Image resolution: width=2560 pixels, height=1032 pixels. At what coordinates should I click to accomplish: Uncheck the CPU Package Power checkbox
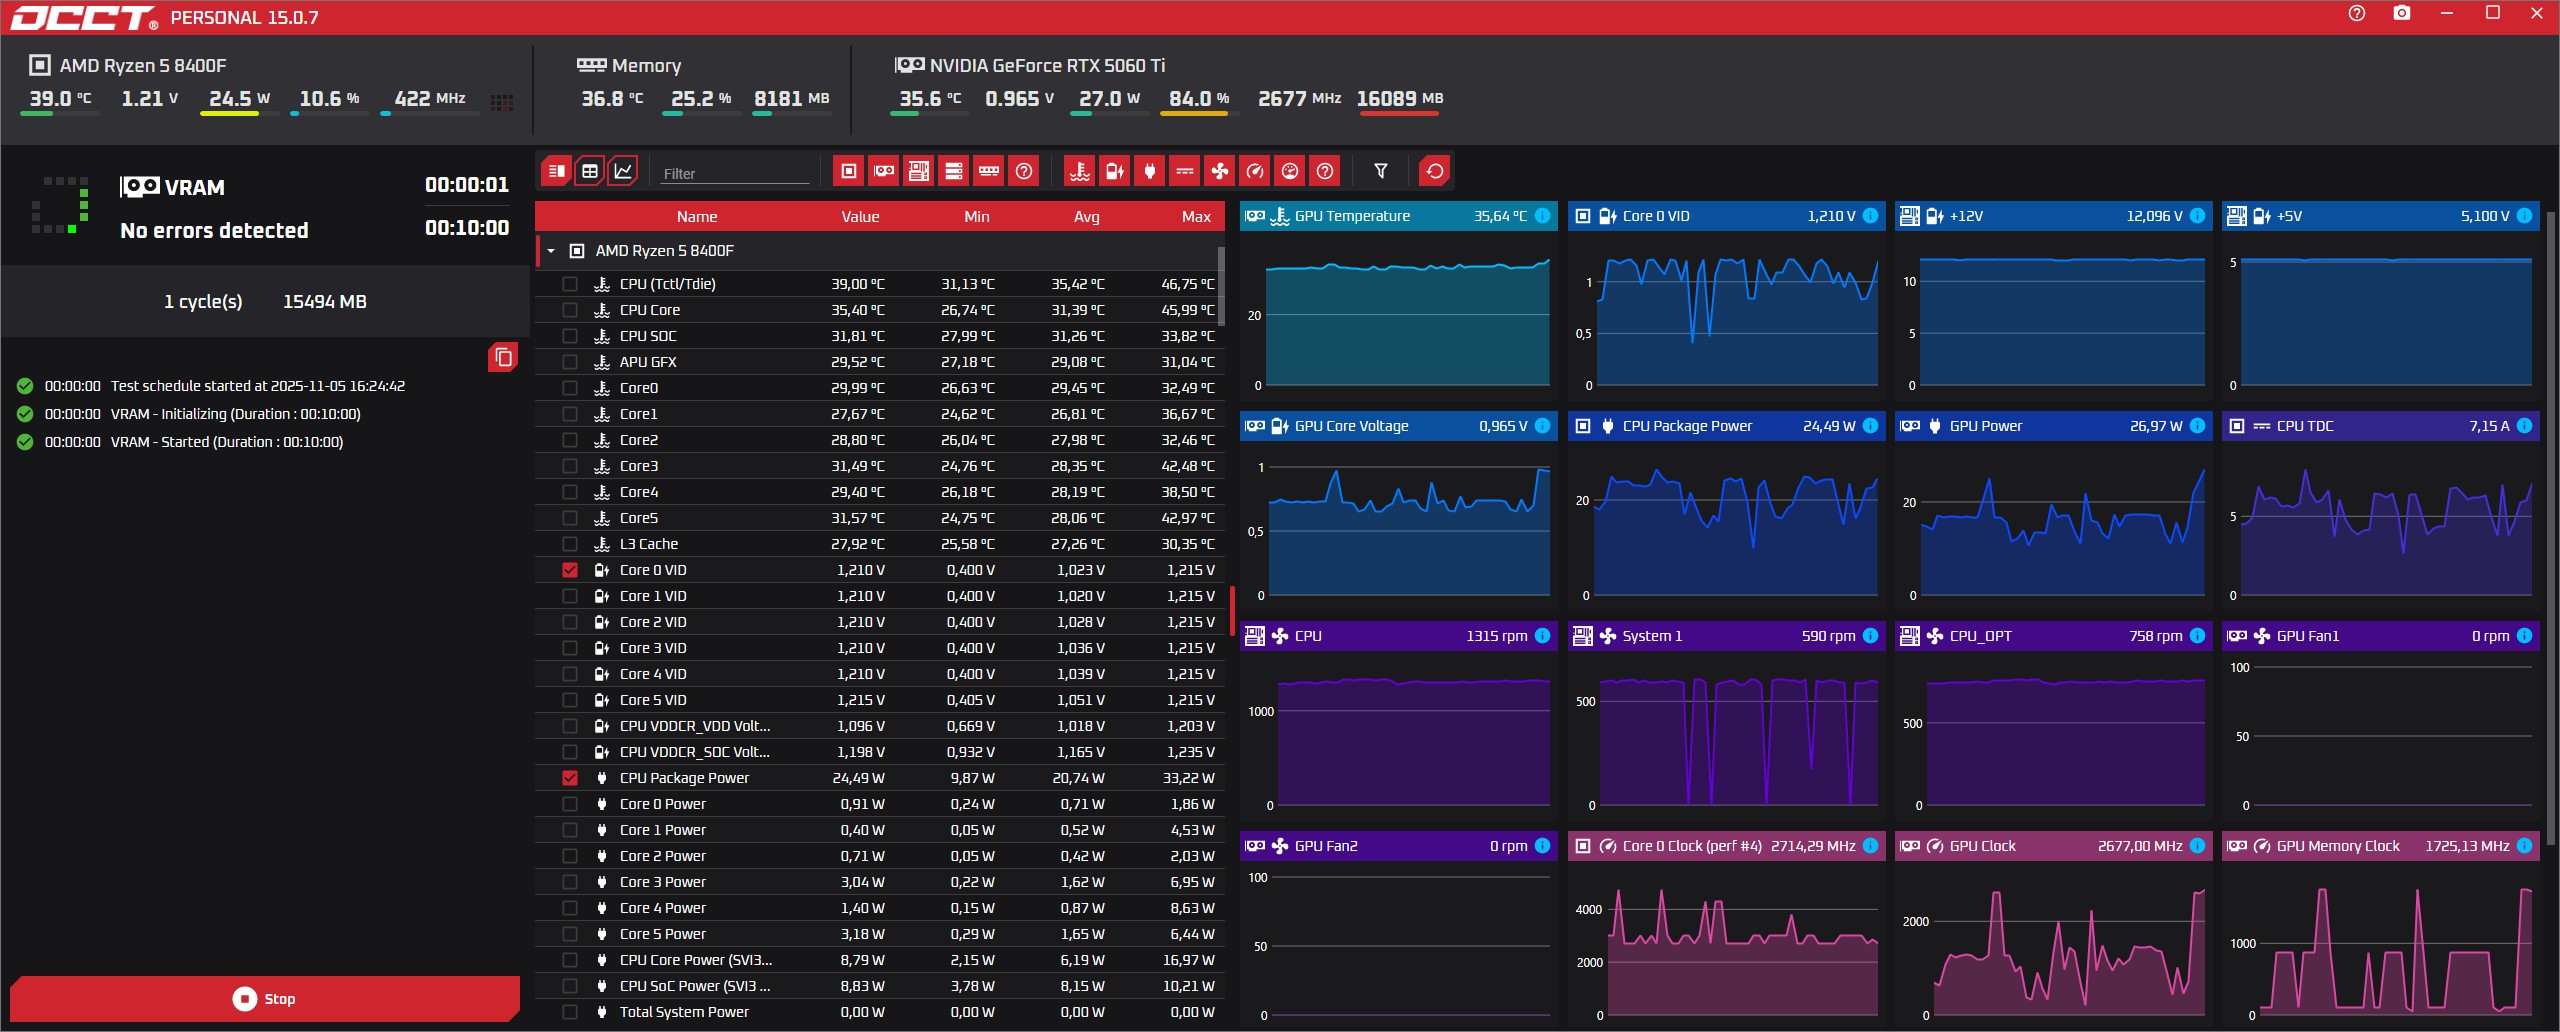(x=570, y=778)
